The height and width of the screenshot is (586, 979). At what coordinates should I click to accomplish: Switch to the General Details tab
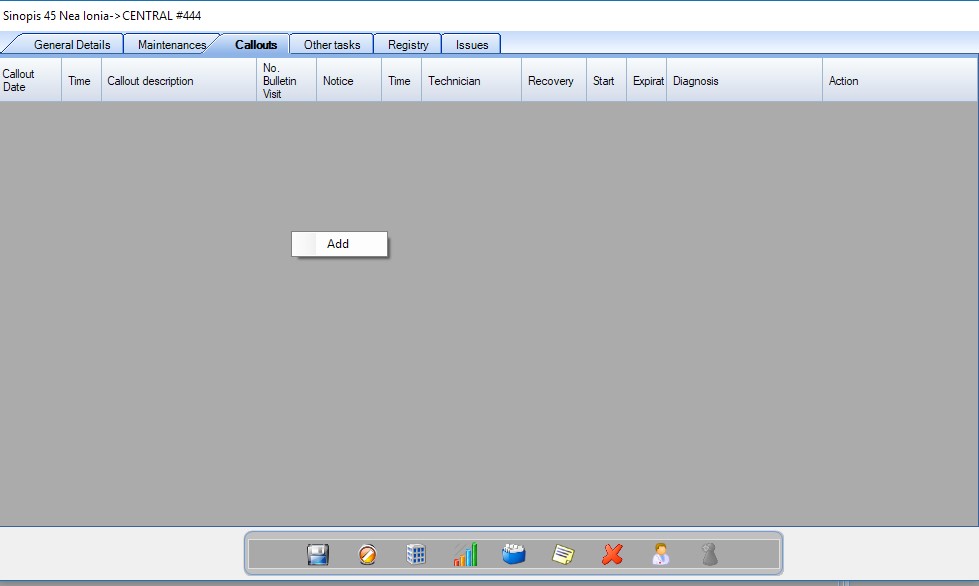[x=72, y=45]
